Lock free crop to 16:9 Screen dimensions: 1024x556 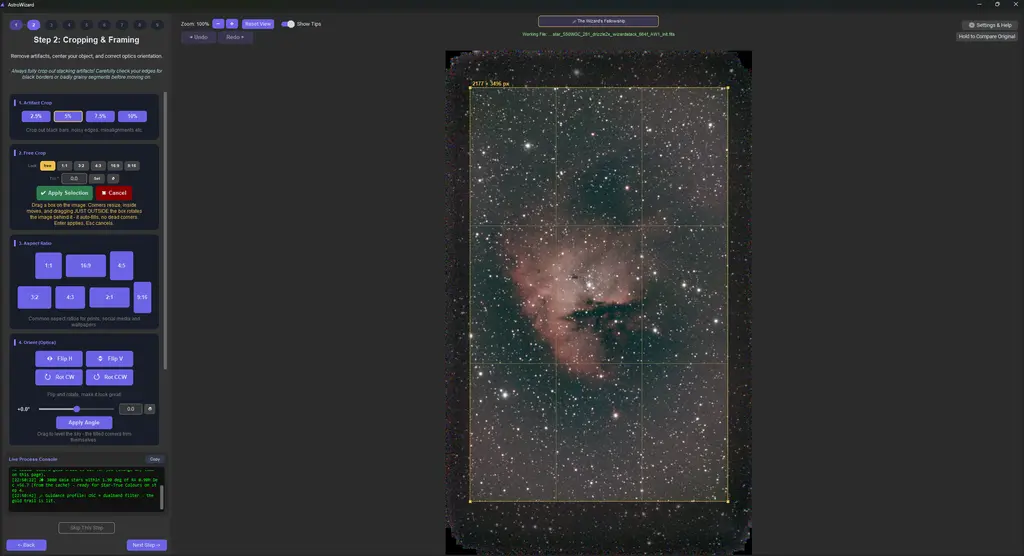115,166
